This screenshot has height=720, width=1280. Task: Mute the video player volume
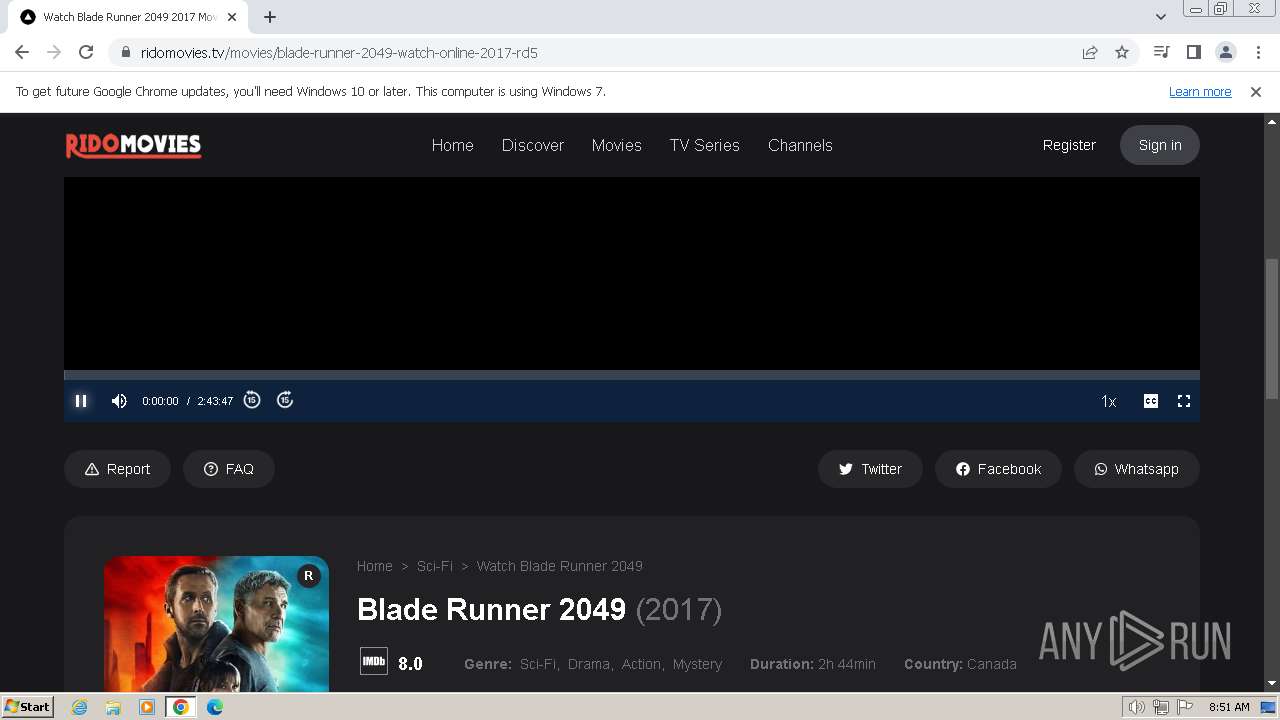pos(119,401)
